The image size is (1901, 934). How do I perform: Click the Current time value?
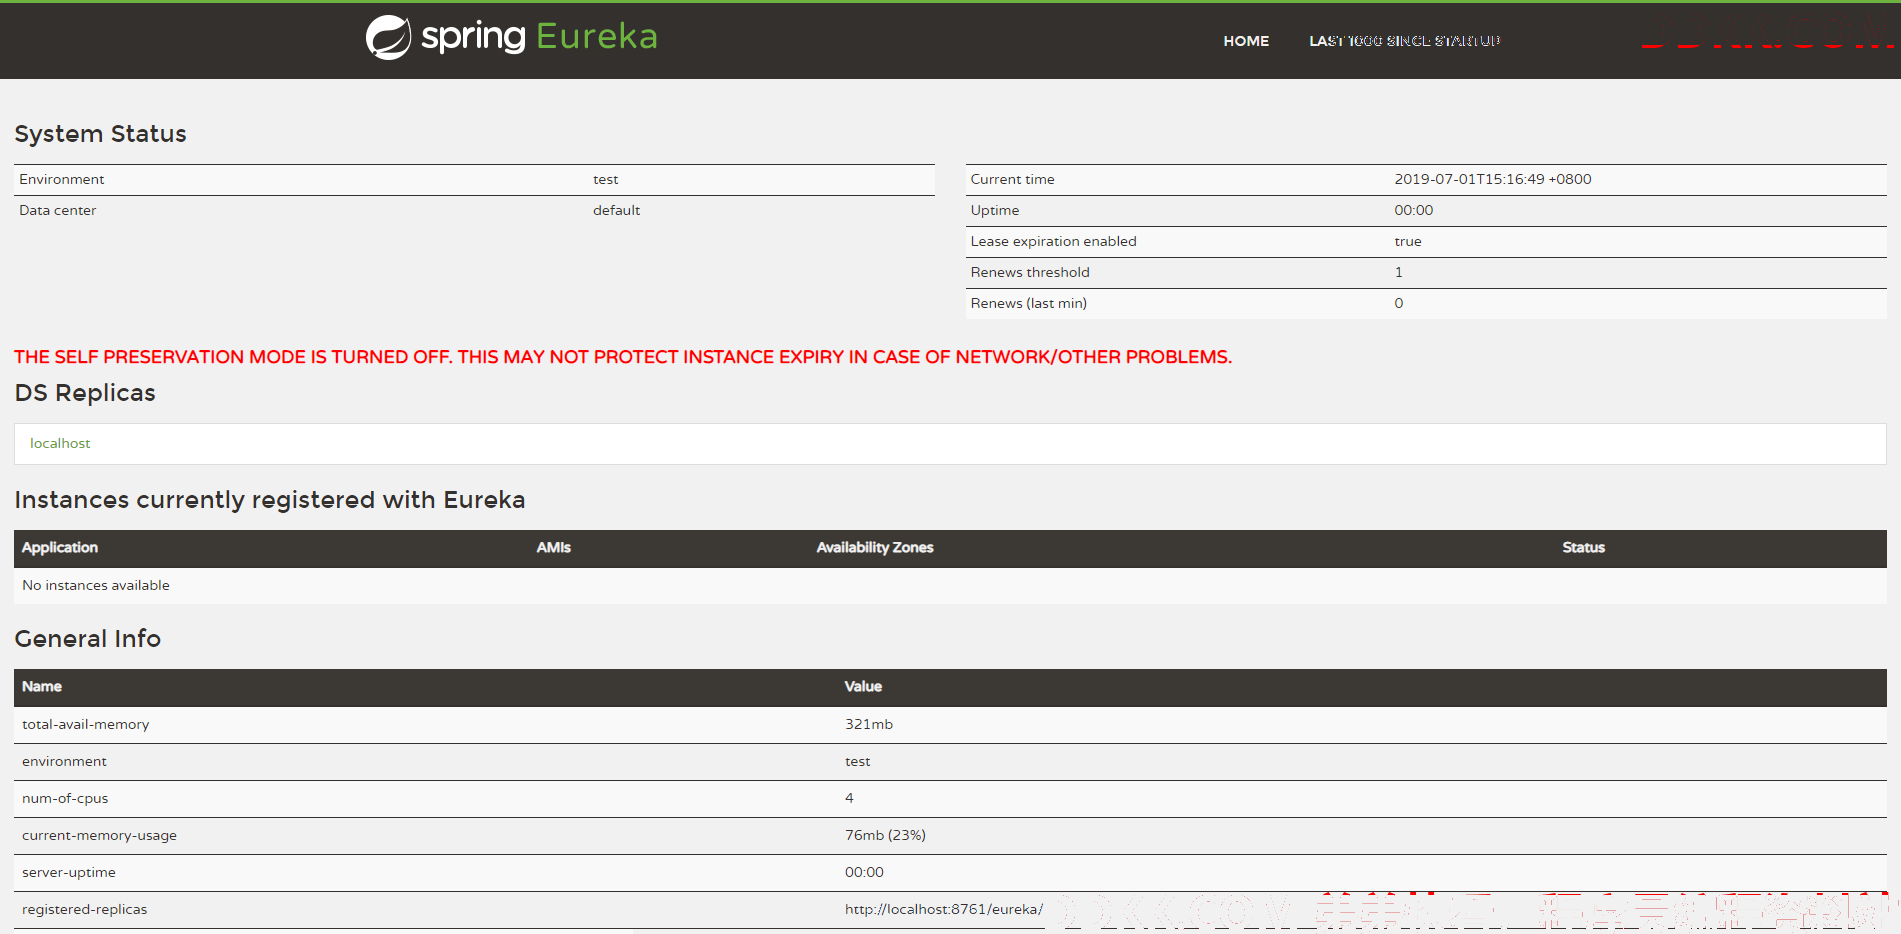click(1492, 179)
